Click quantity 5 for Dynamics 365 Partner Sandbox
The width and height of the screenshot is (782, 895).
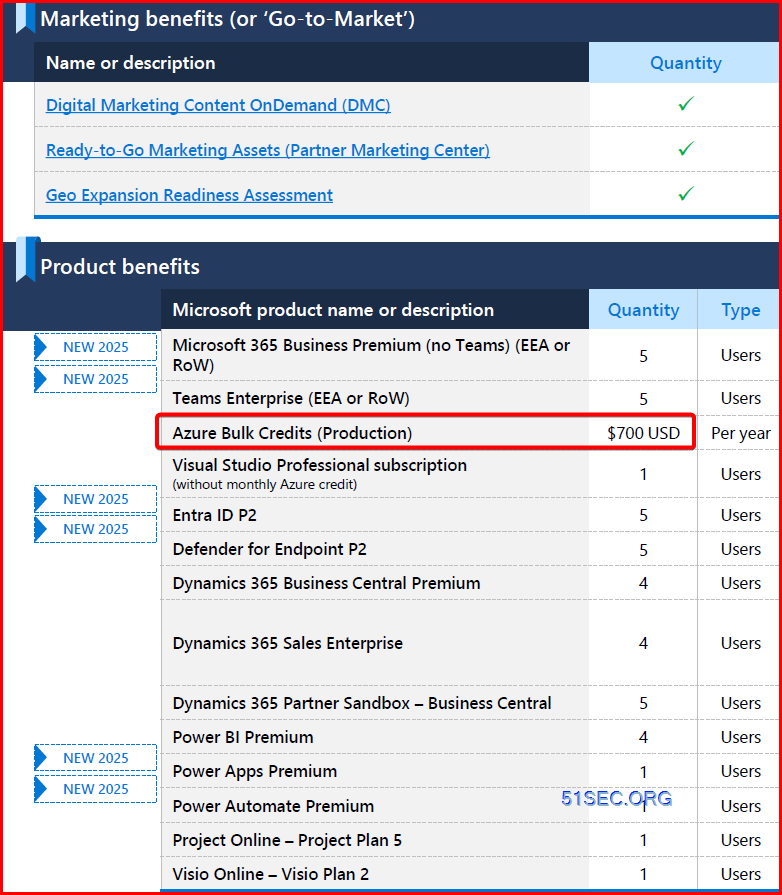pyautogui.click(x=643, y=703)
